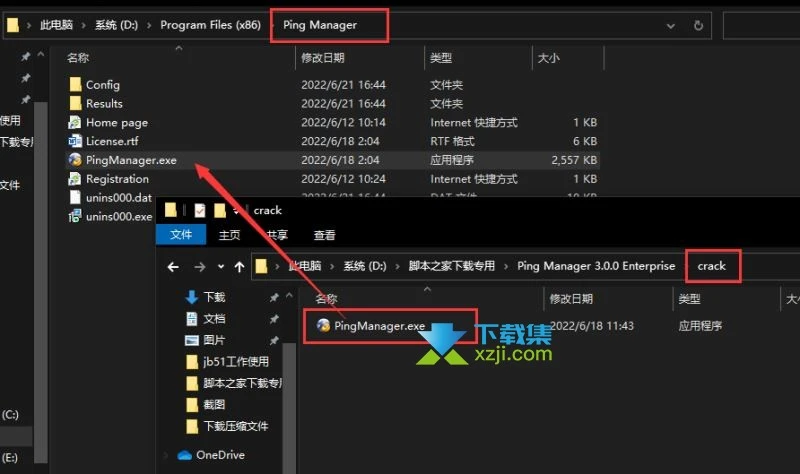The image size is (800, 474).
Task: Click Ping Manager breadcrumb in back window
Action: pyautogui.click(x=320, y=25)
